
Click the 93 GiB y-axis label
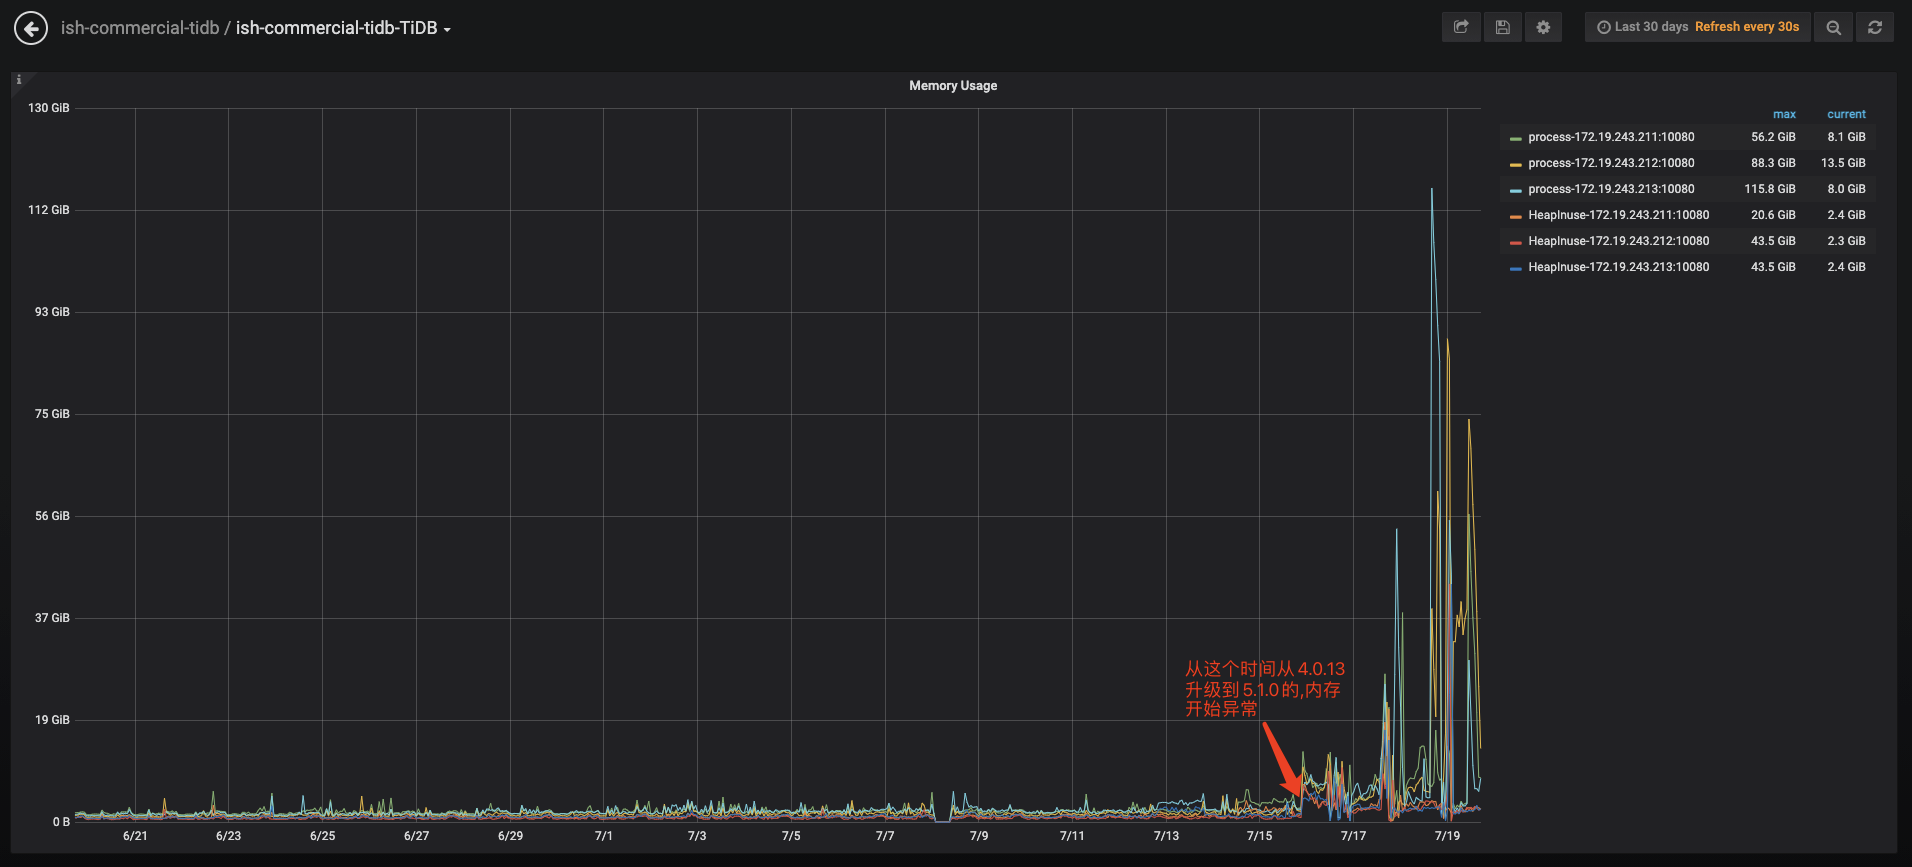52,312
